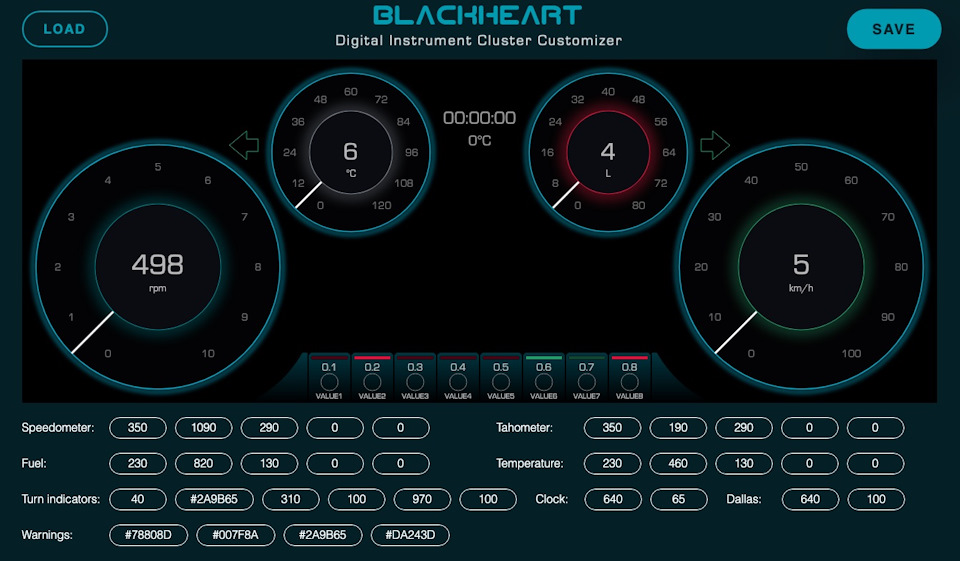The width and height of the screenshot is (960, 561).
Task: Select the VALUE6 green indicator
Action: pyautogui.click(x=543, y=381)
